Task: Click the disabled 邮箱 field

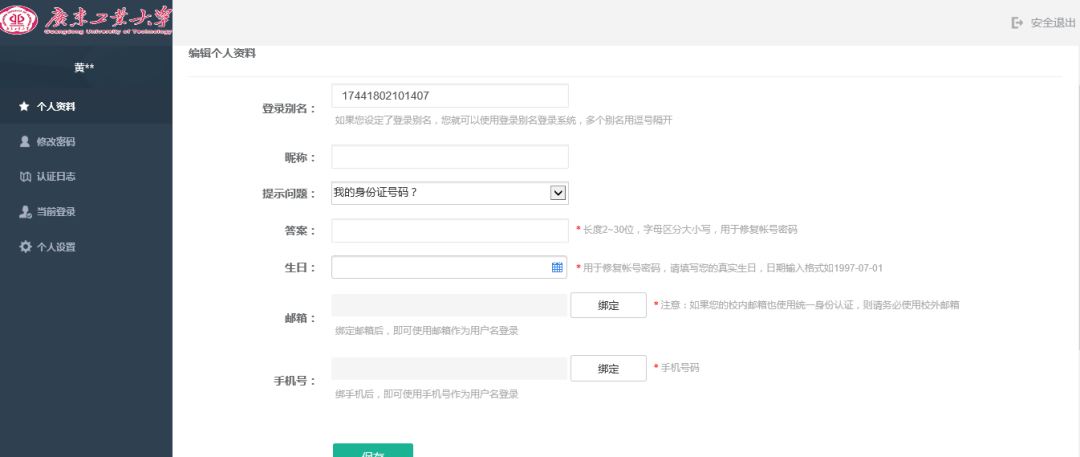Action: pos(449,305)
